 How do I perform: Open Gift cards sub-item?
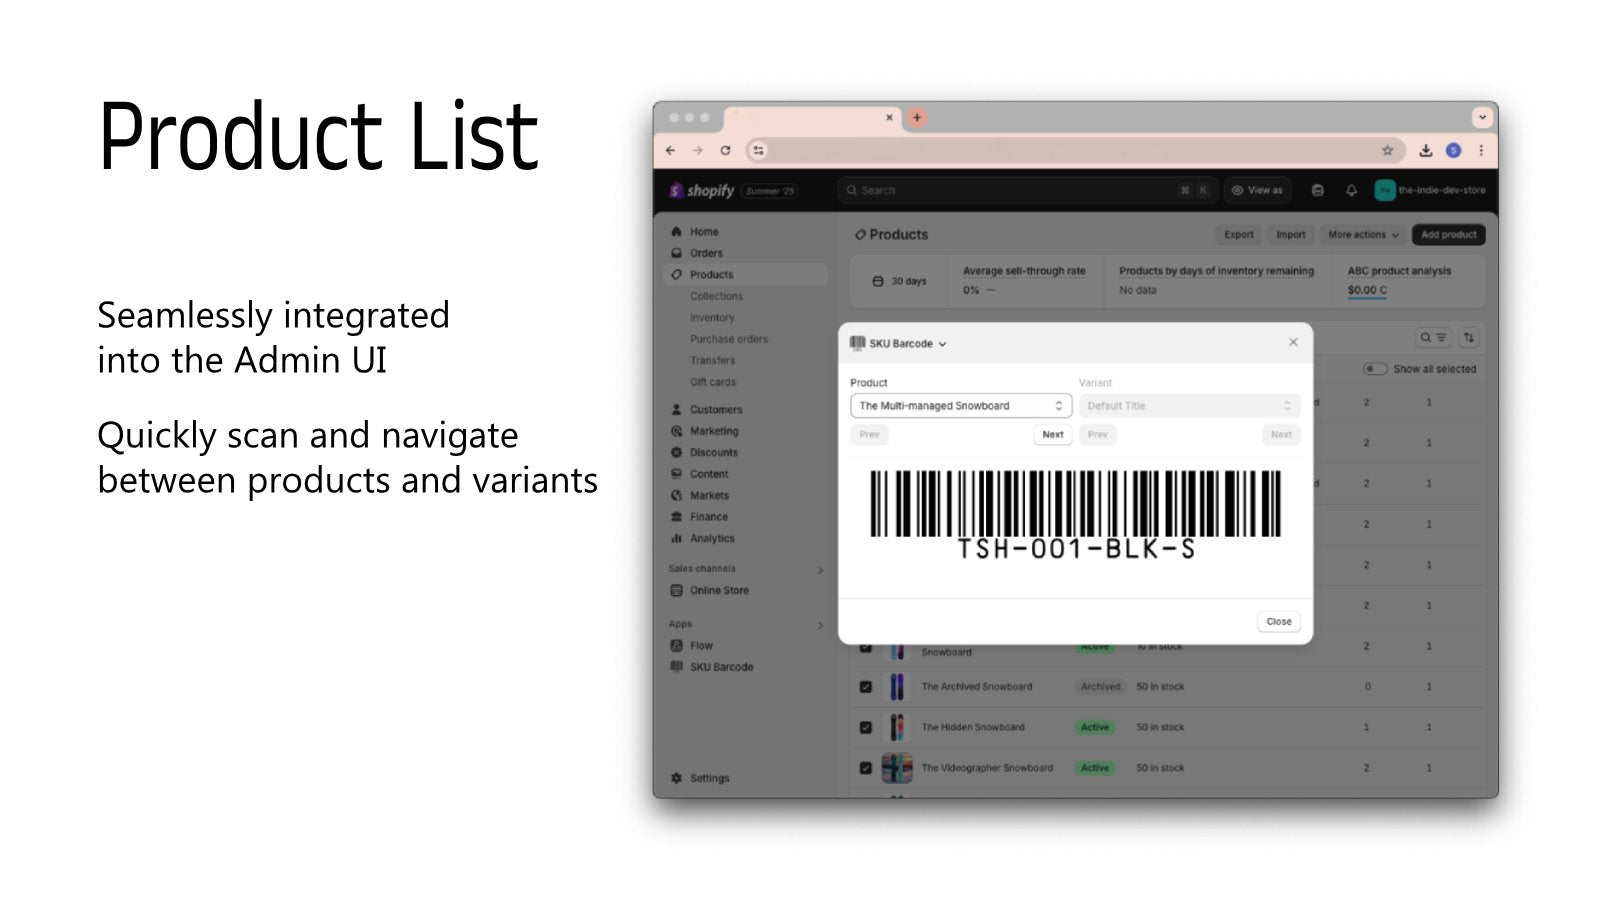713,382
